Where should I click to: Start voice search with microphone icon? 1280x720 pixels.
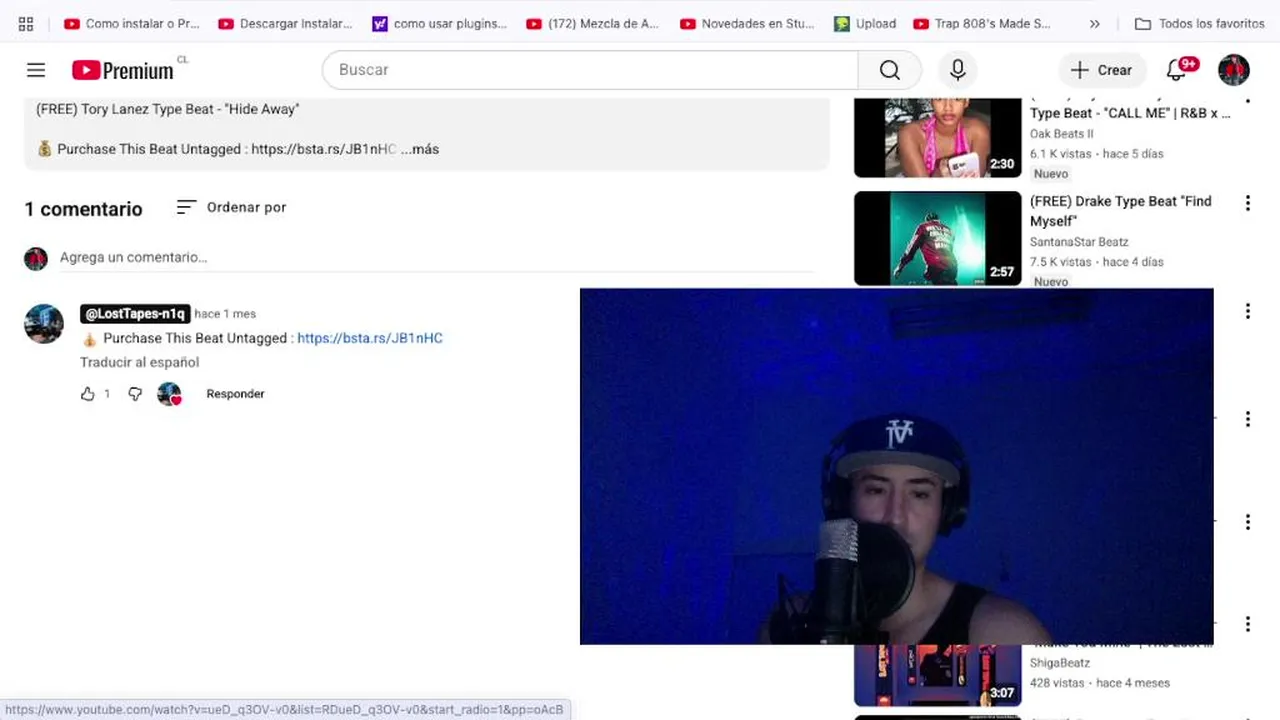pos(957,70)
